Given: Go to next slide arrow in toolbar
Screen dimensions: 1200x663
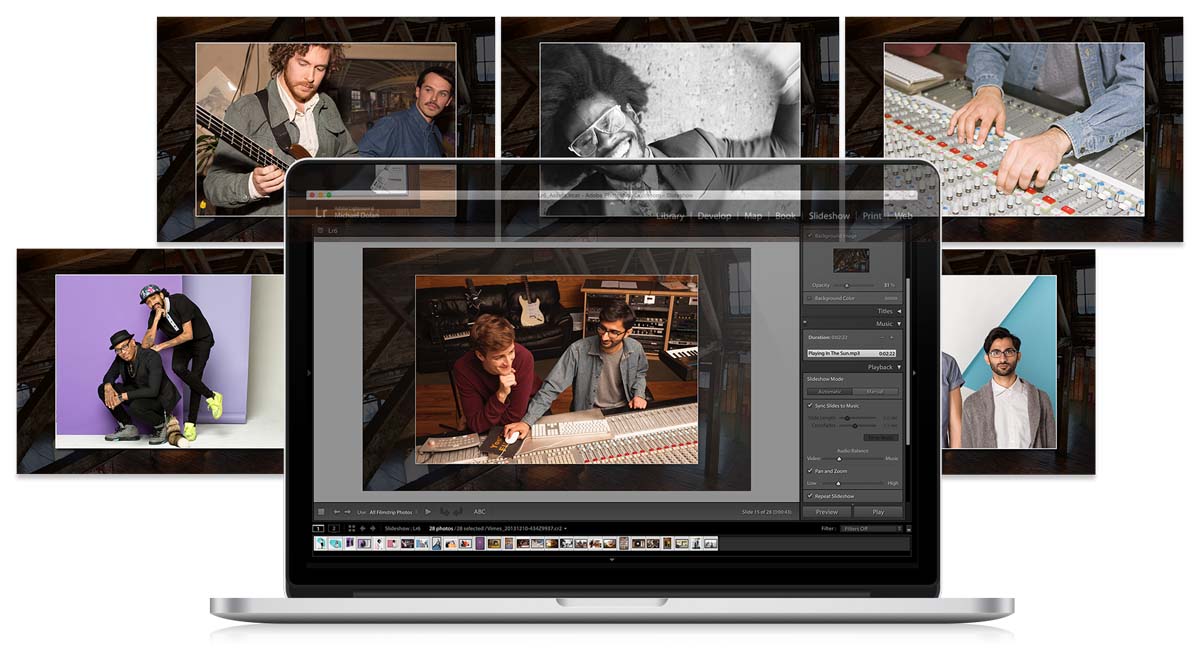Looking at the screenshot, I should click(348, 512).
